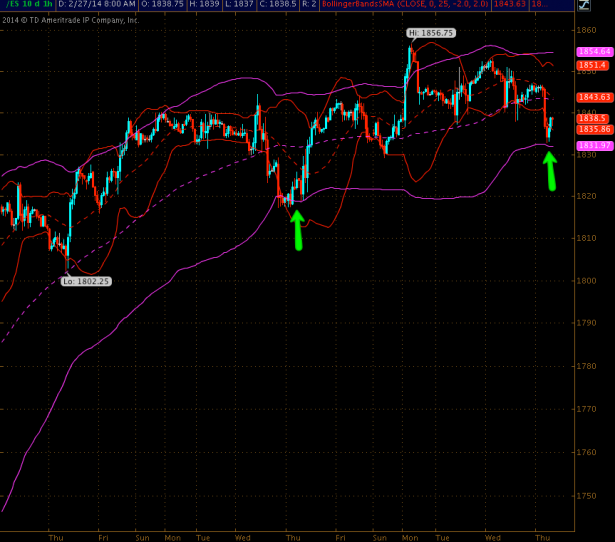Click the green arrow near middle Thursday low

pos(298,230)
